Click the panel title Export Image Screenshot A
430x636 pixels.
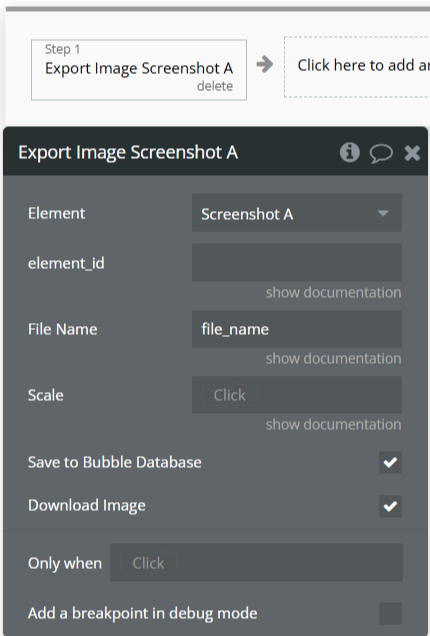pos(128,153)
